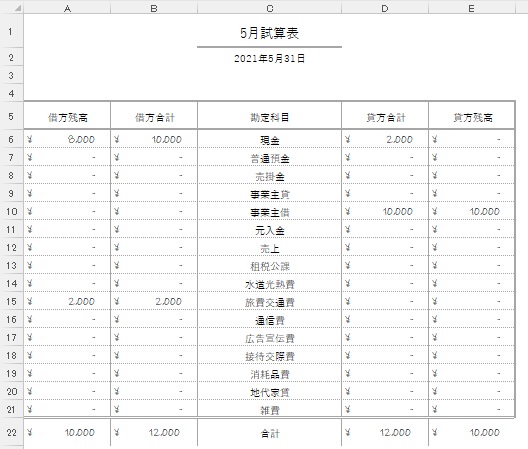
Task: Select the 売上 account cell
Action: pyautogui.click(x=269, y=247)
